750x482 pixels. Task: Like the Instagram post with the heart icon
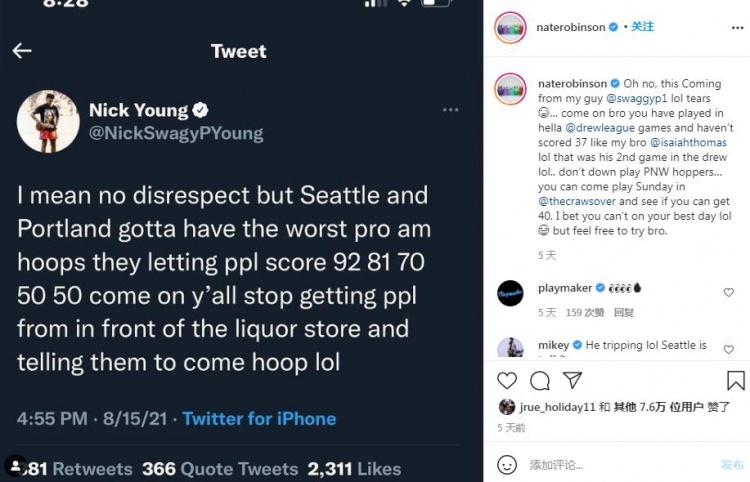[507, 381]
